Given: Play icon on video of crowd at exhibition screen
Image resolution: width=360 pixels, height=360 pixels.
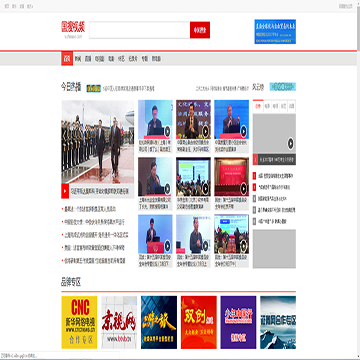Looking at the screenshot, I should coord(243,246).
